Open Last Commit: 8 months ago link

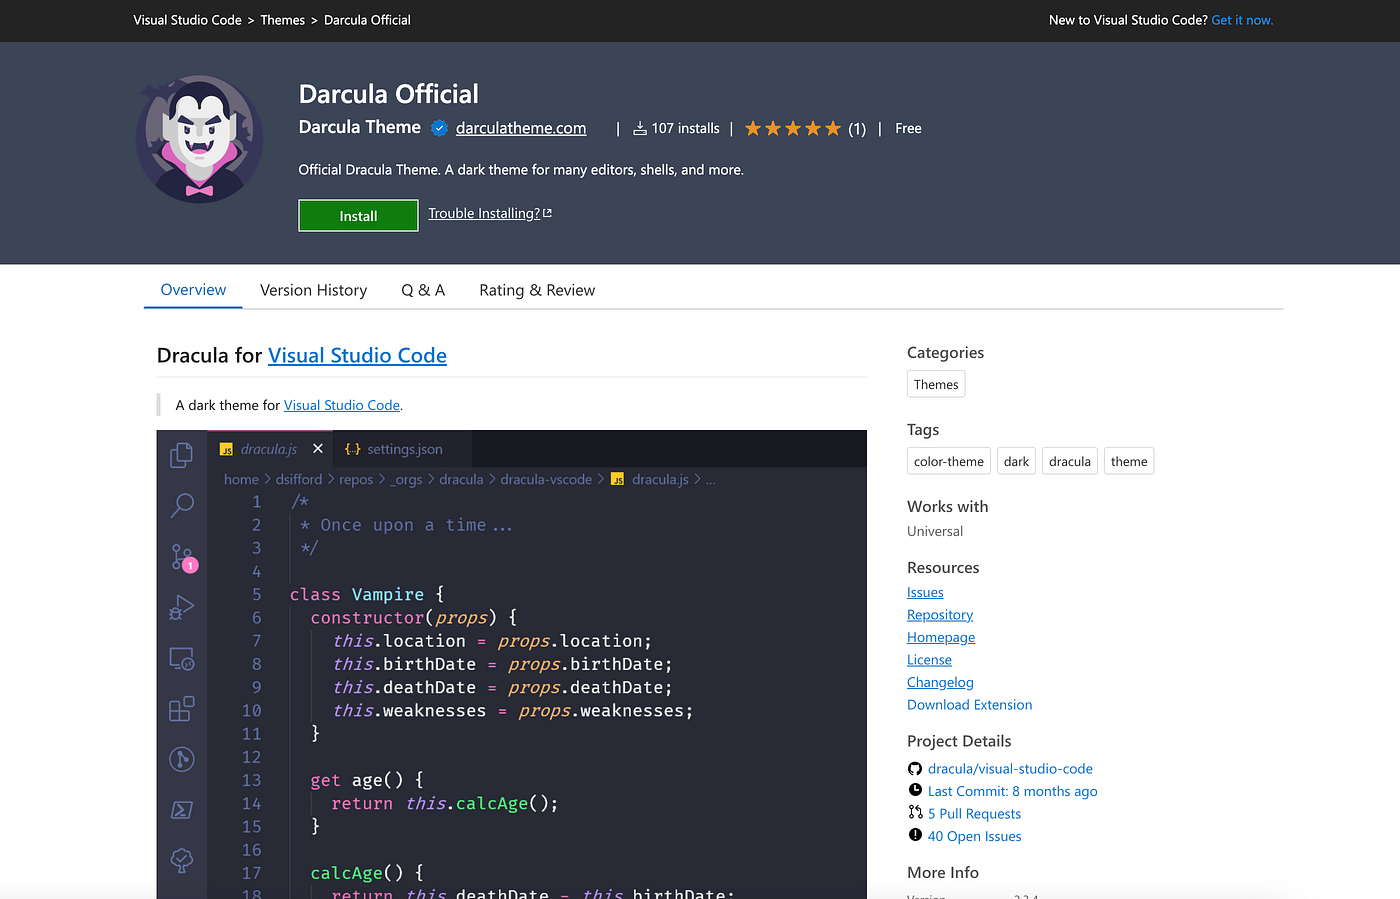(1012, 791)
